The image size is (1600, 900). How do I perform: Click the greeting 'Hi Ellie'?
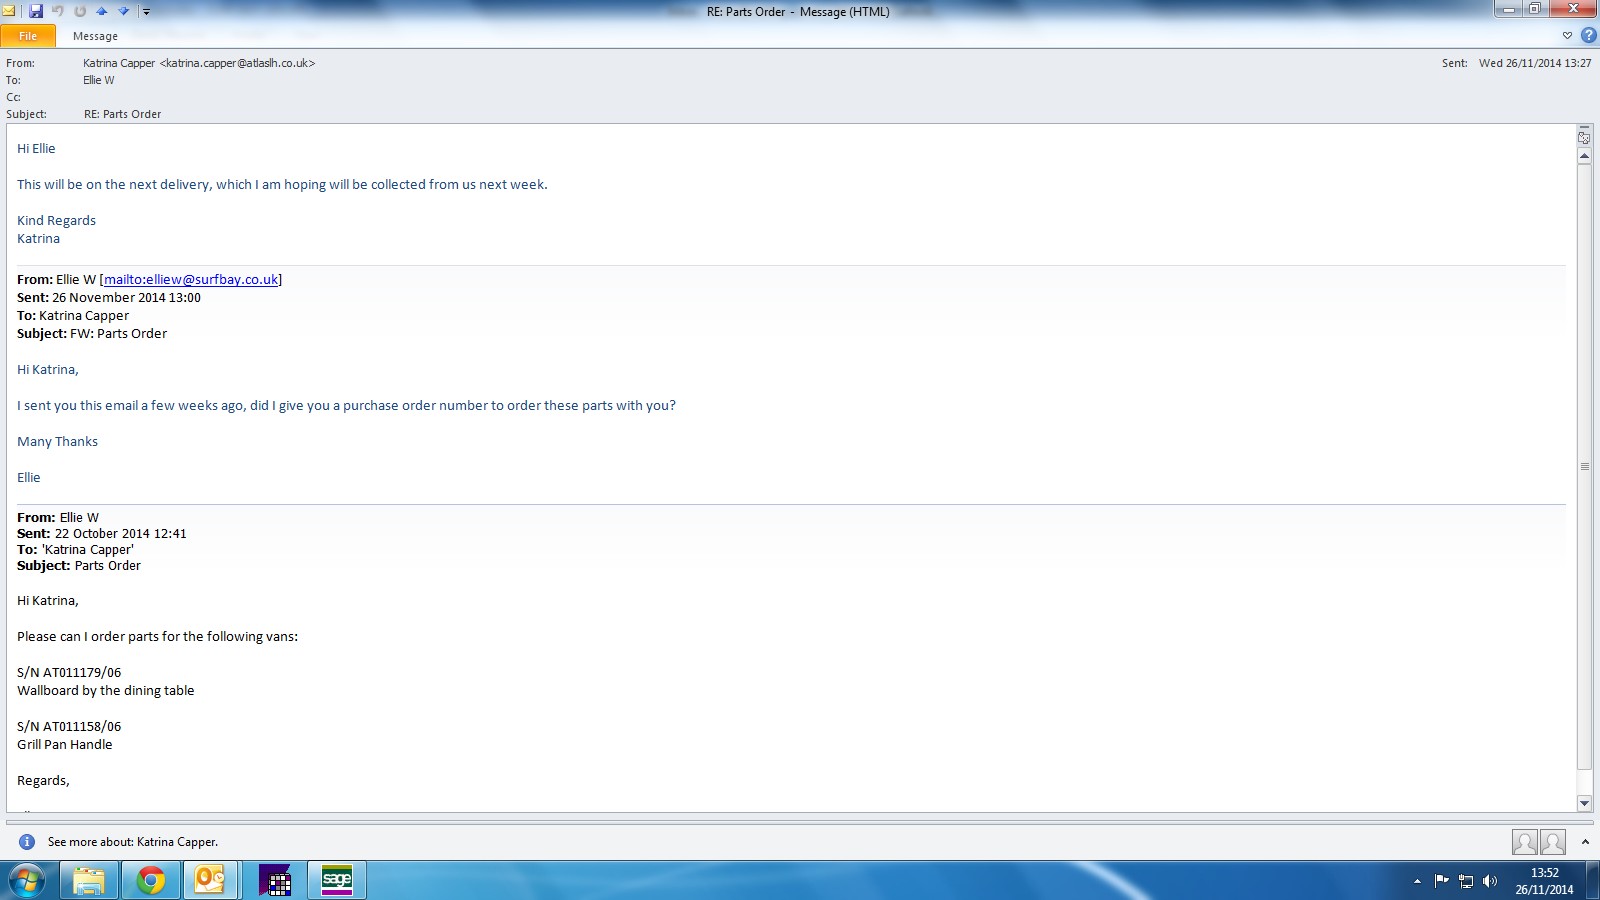click(36, 149)
